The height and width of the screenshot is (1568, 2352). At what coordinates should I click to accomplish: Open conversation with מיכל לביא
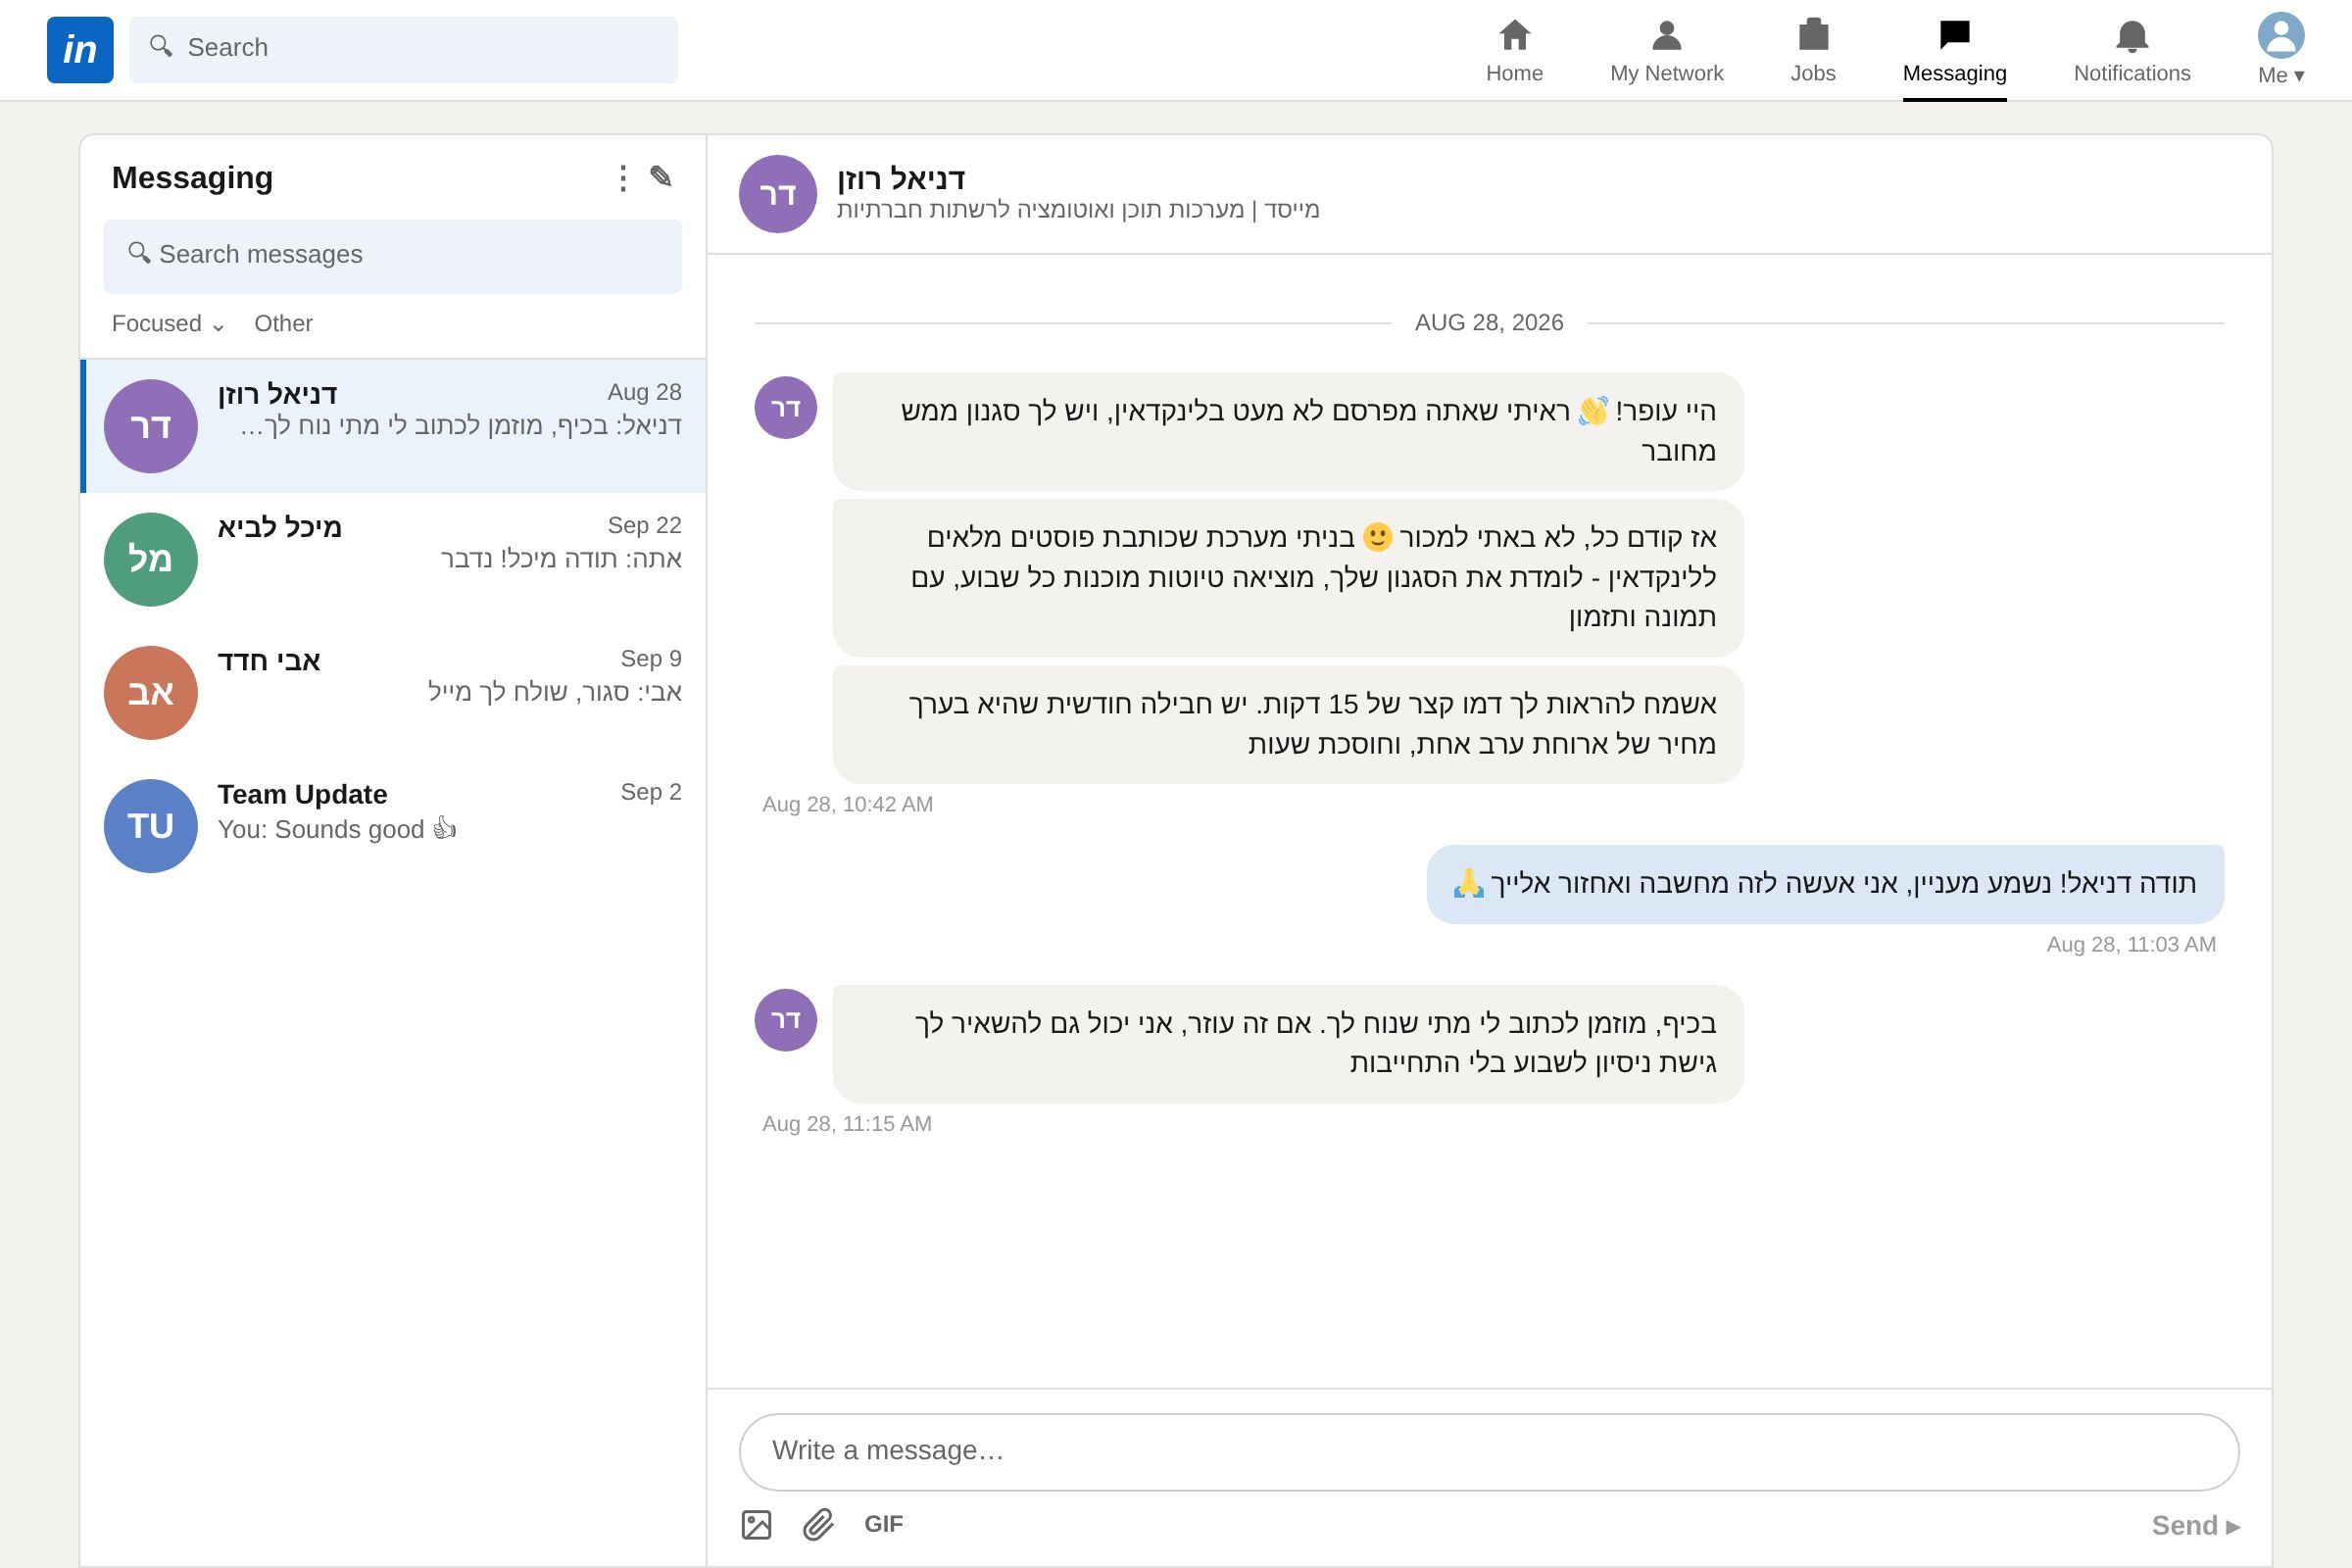tap(393, 559)
